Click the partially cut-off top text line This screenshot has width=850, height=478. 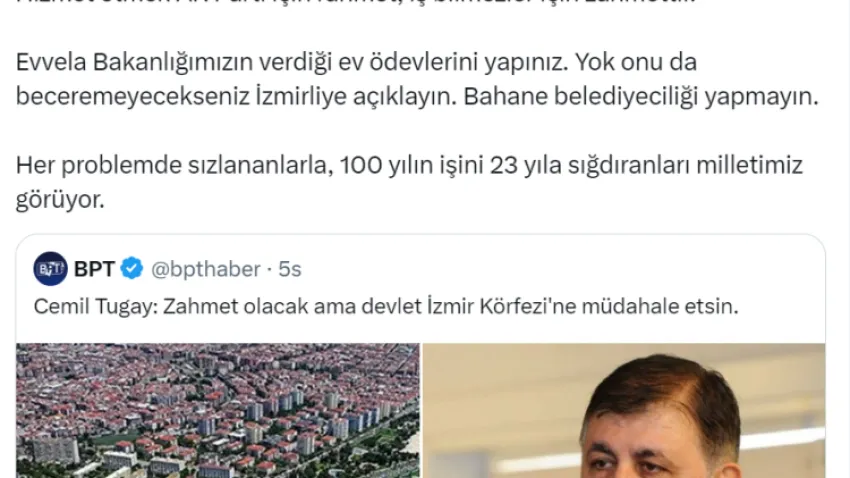[x=355, y=2]
